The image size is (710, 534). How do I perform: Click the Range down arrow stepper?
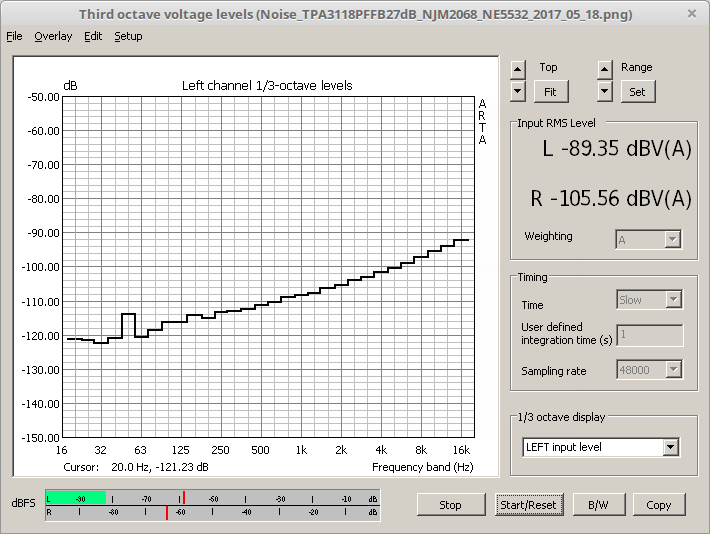605,91
